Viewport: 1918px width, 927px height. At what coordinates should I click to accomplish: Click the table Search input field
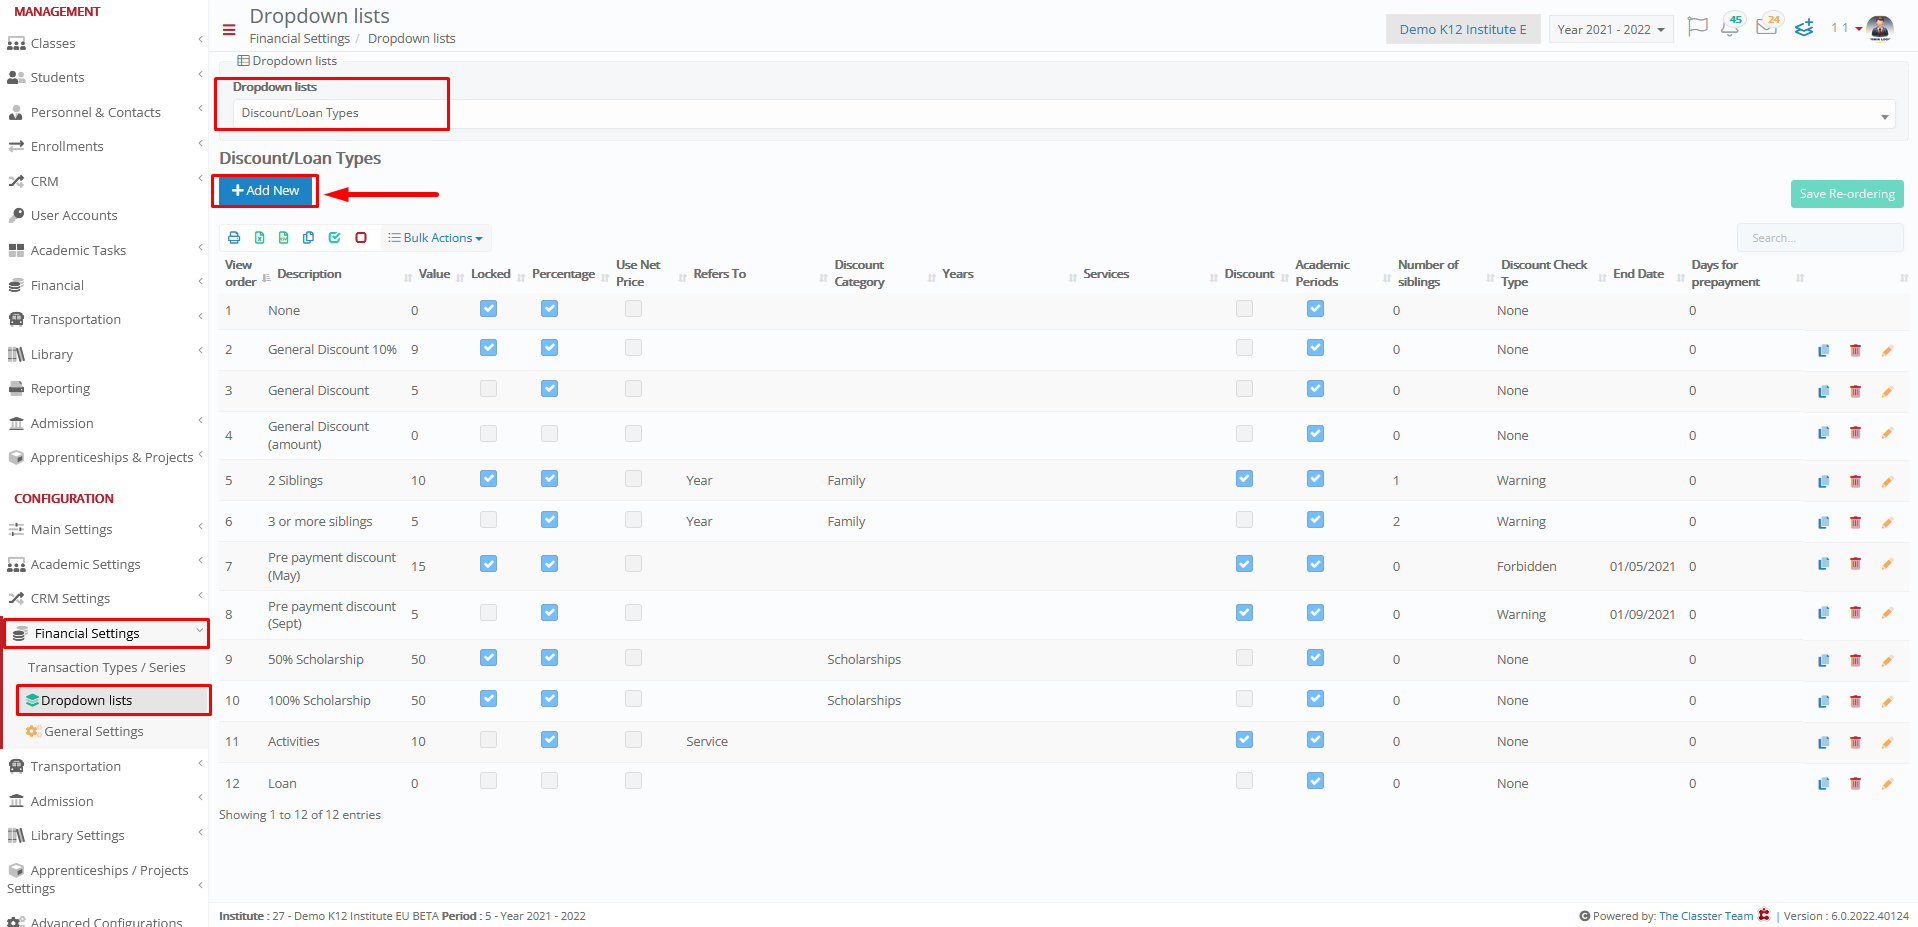pos(1820,238)
